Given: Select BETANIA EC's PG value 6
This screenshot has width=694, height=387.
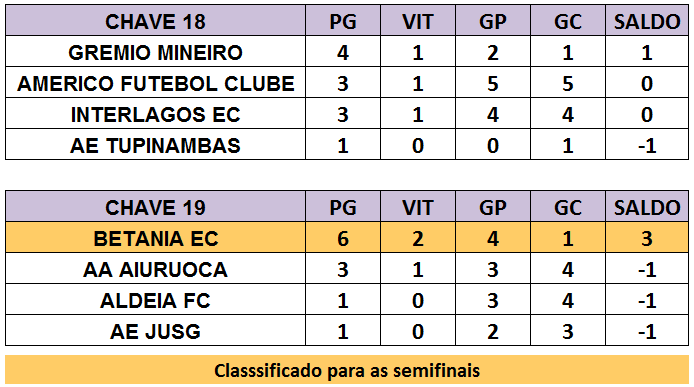Looking at the screenshot, I should [343, 237].
